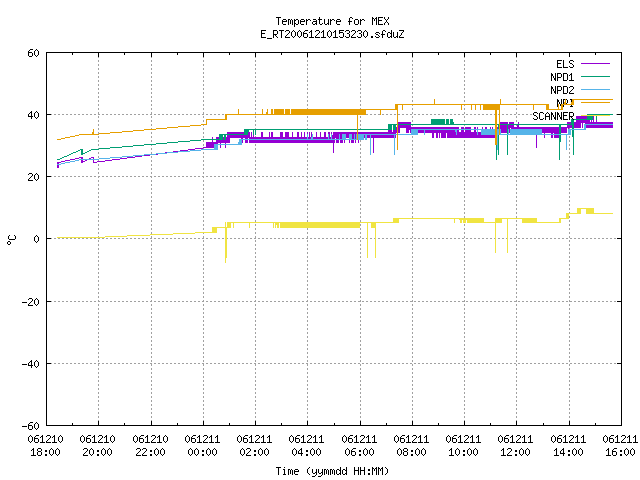
Task: Click the purple ELS legend line sample
Action: 596,64
